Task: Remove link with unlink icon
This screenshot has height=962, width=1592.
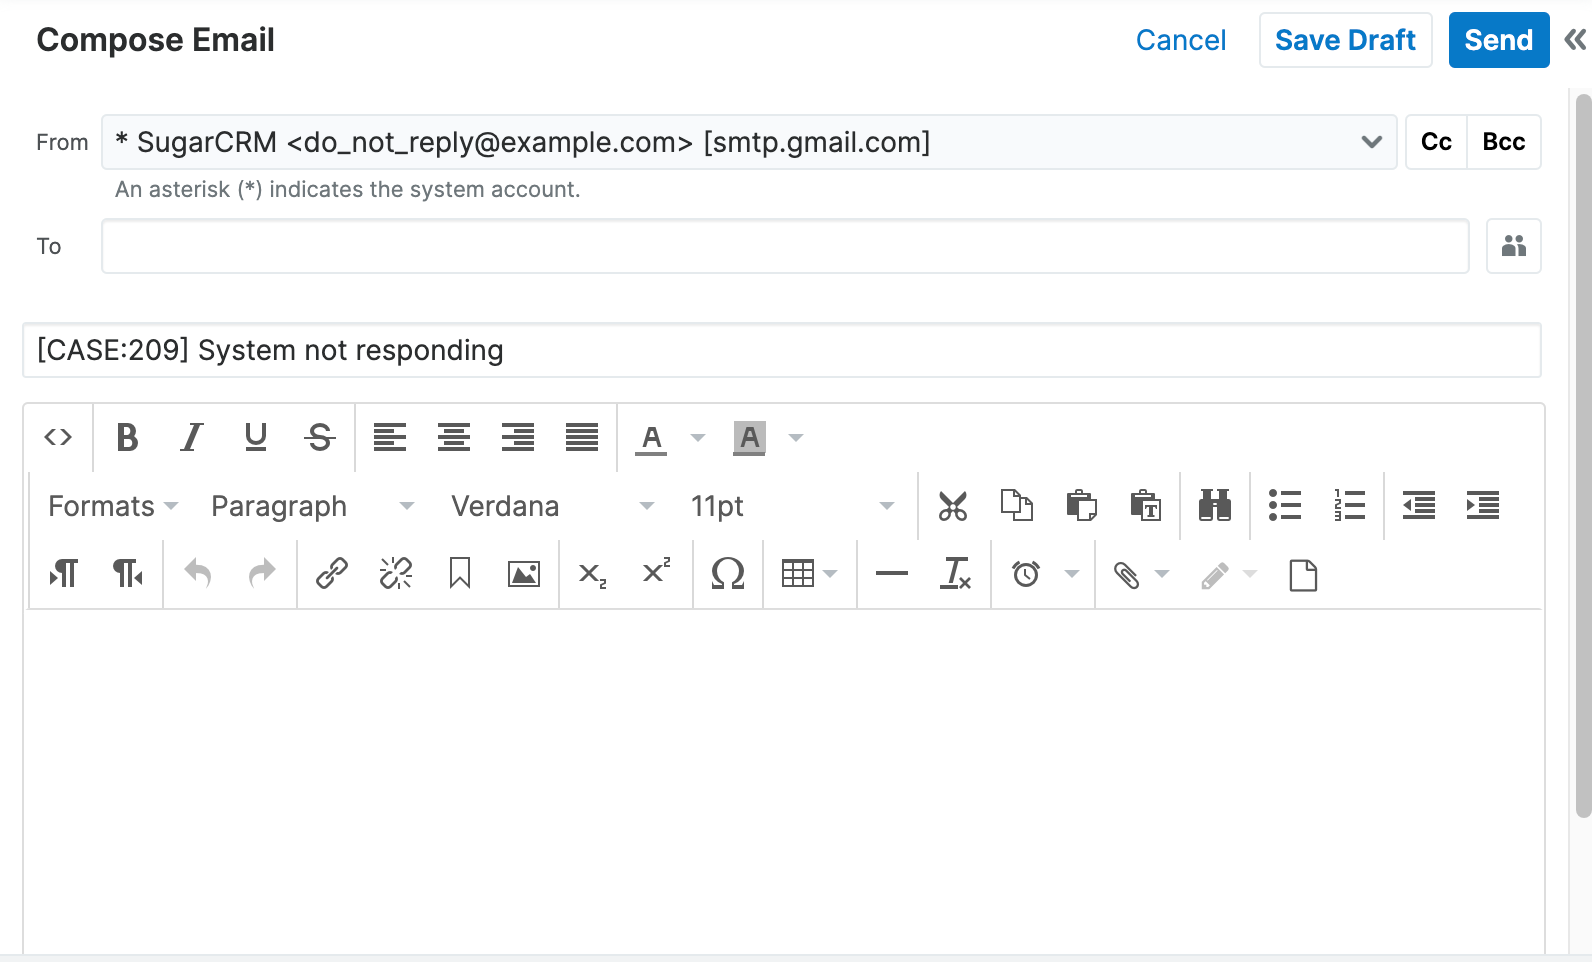Action: tap(395, 574)
